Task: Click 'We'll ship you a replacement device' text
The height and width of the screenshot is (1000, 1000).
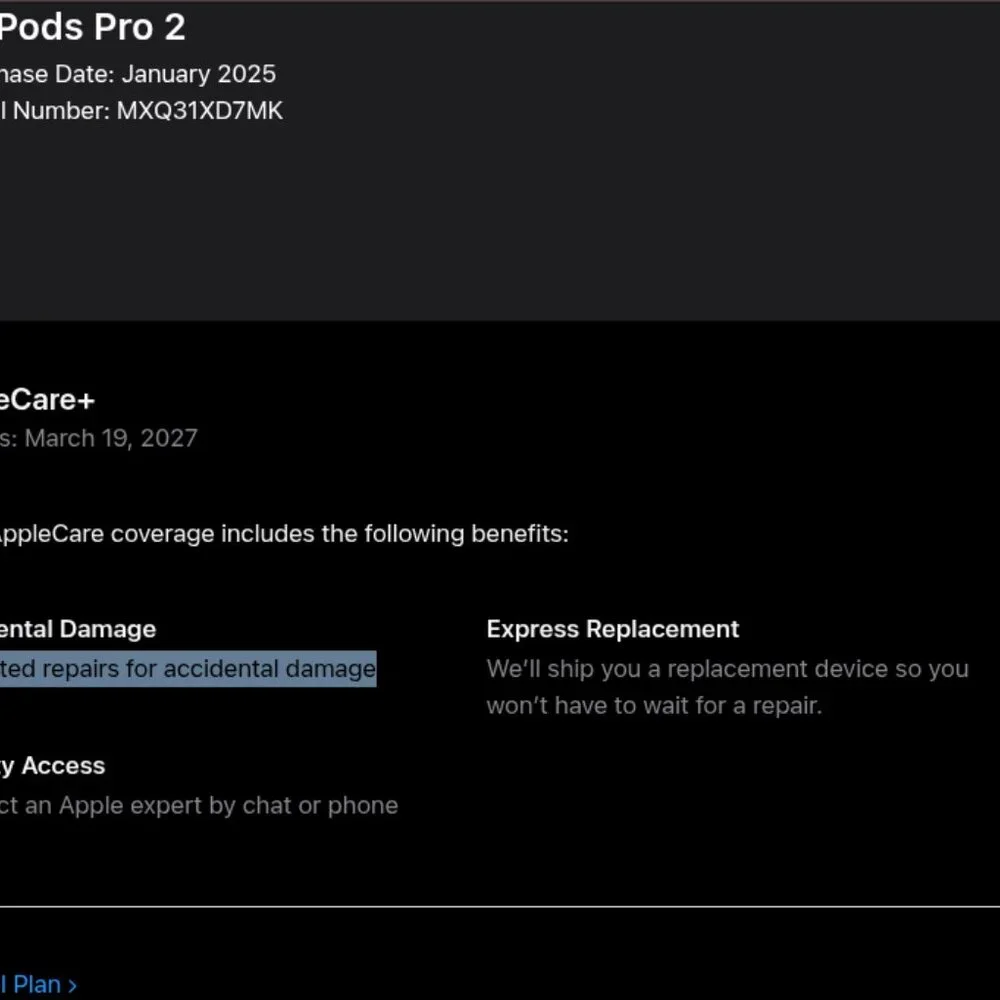Action: (688, 669)
